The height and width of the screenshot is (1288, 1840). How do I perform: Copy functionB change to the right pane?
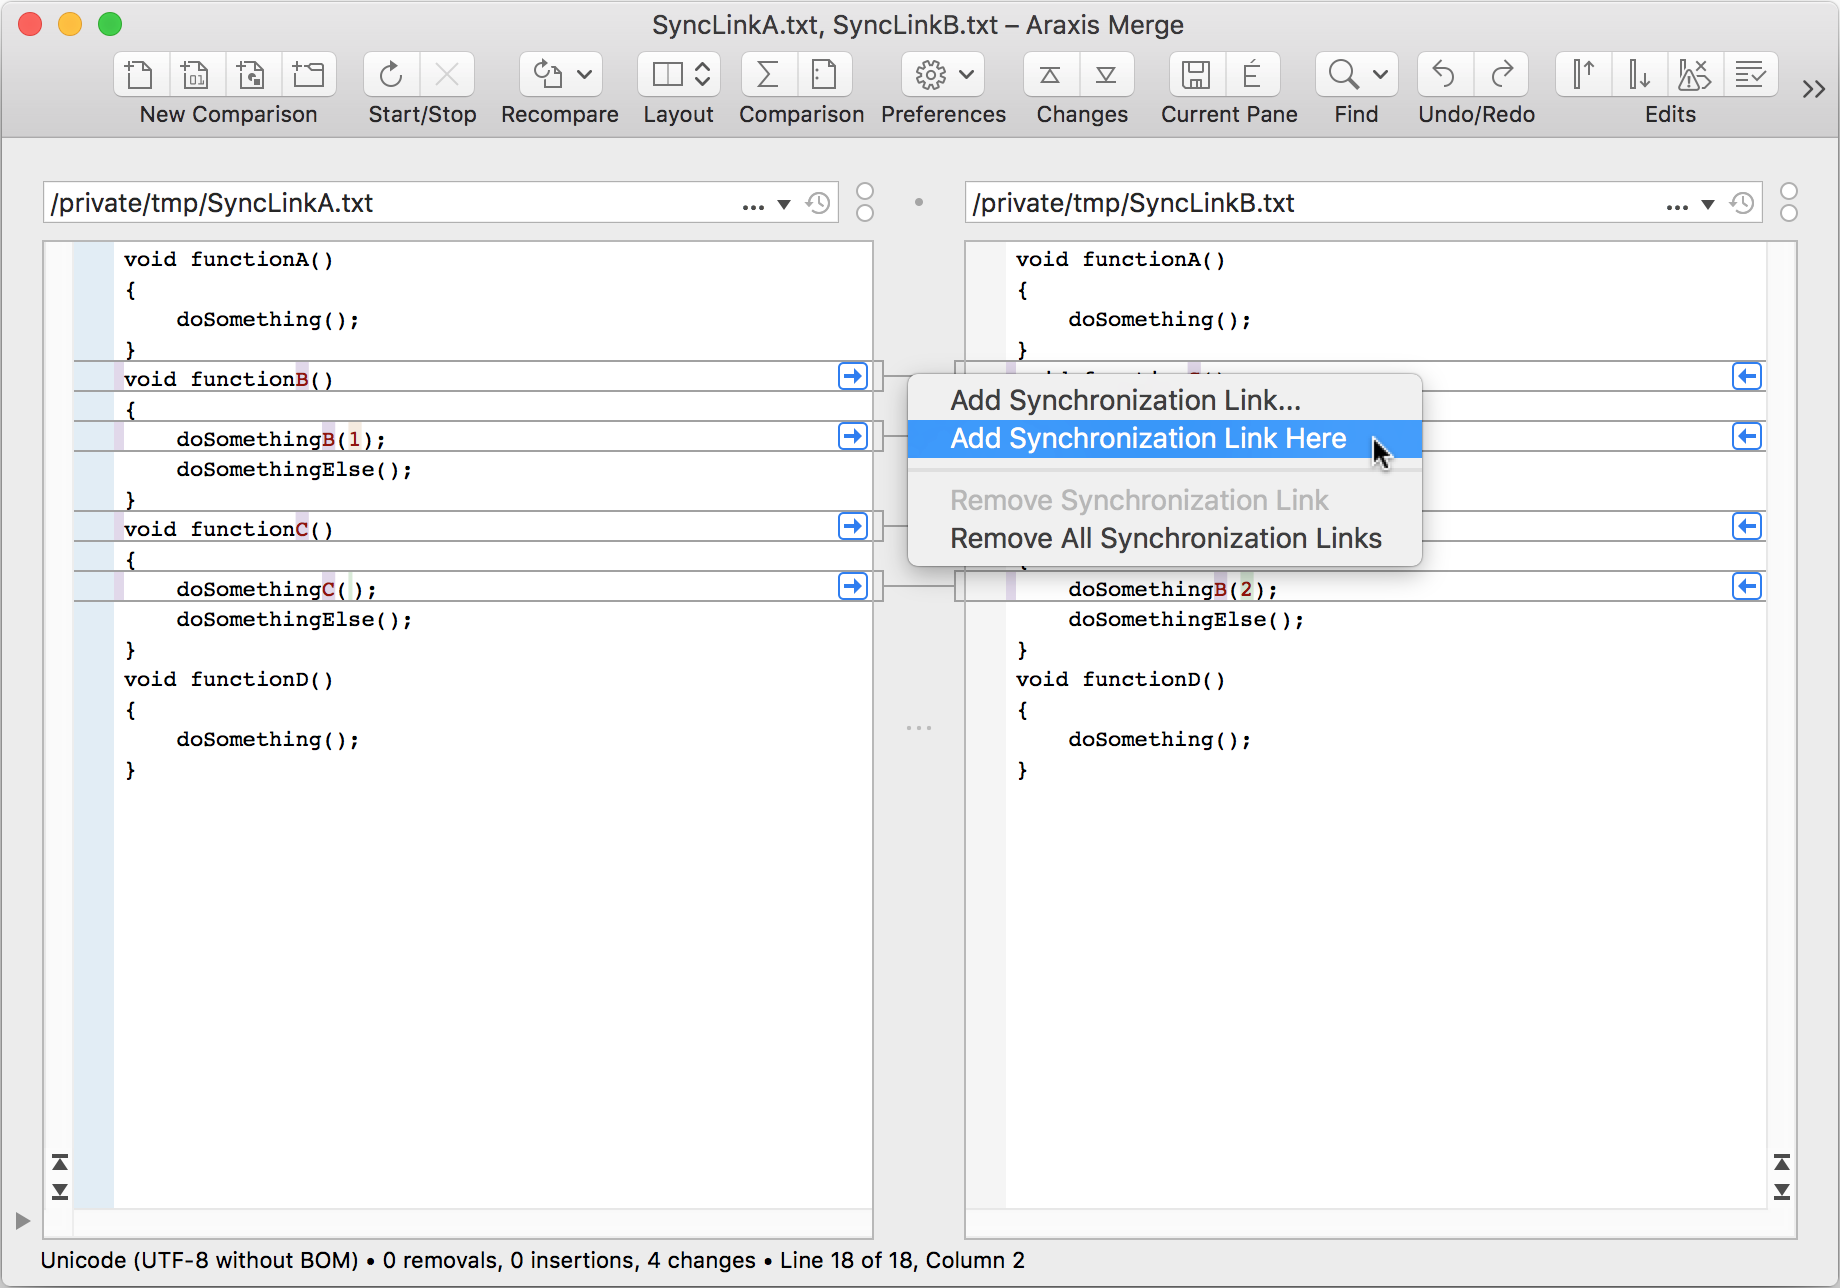(x=852, y=376)
